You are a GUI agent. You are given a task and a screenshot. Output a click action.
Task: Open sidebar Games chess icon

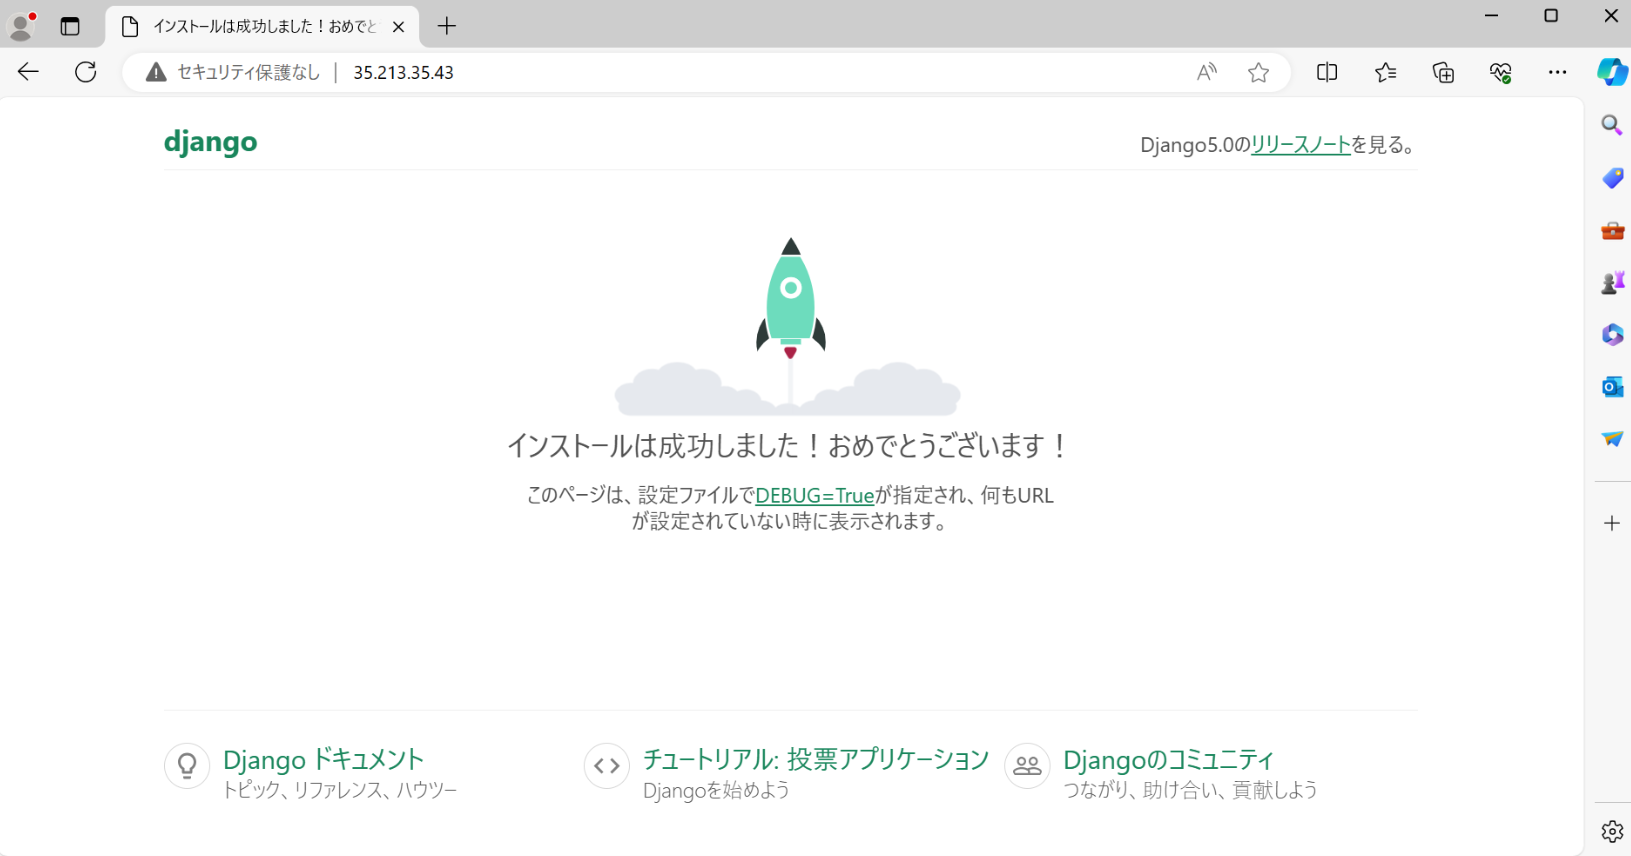(x=1612, y=283)
